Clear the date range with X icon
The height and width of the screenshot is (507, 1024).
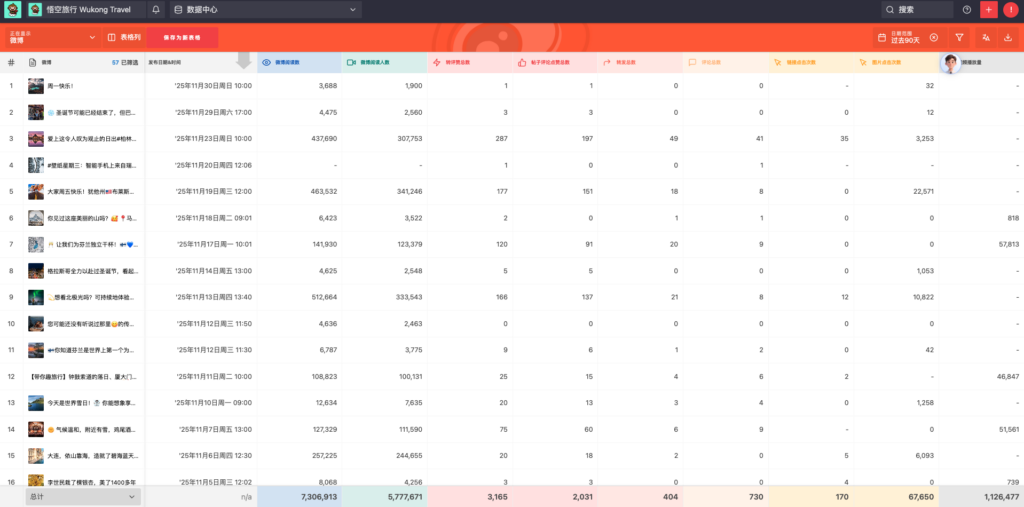[933, 37]
